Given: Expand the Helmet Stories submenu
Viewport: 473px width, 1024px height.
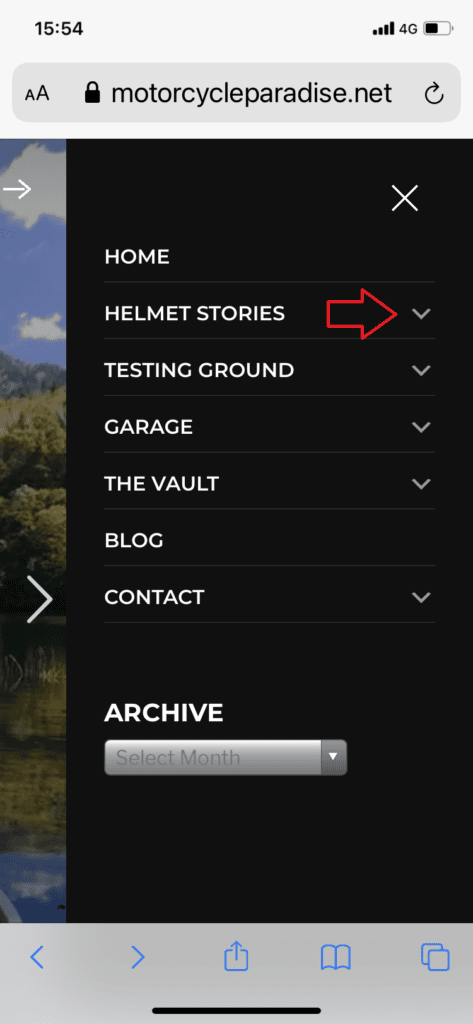Looking at the screenshot, I should click(x=421, y=313).
